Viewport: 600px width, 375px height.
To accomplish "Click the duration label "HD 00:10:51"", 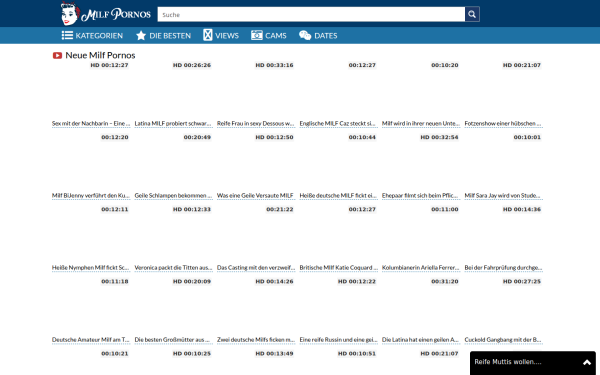I will pyautogui.click(x=357, y=354).
